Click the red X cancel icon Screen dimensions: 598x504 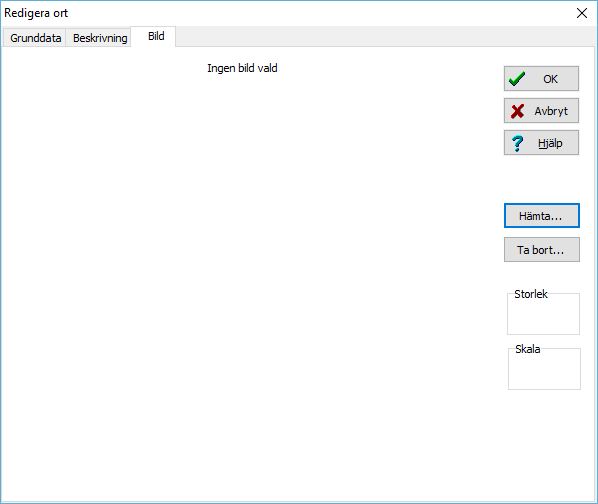click(x=517, y=111)
